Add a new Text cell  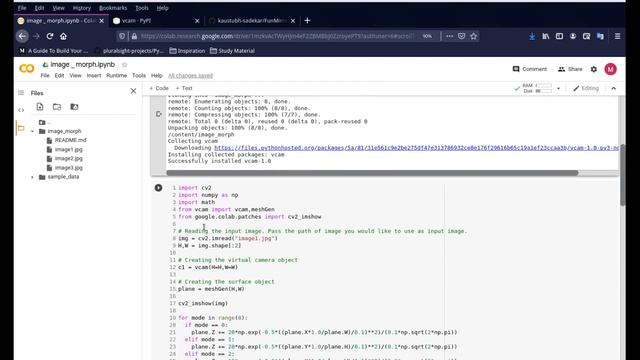184,88
